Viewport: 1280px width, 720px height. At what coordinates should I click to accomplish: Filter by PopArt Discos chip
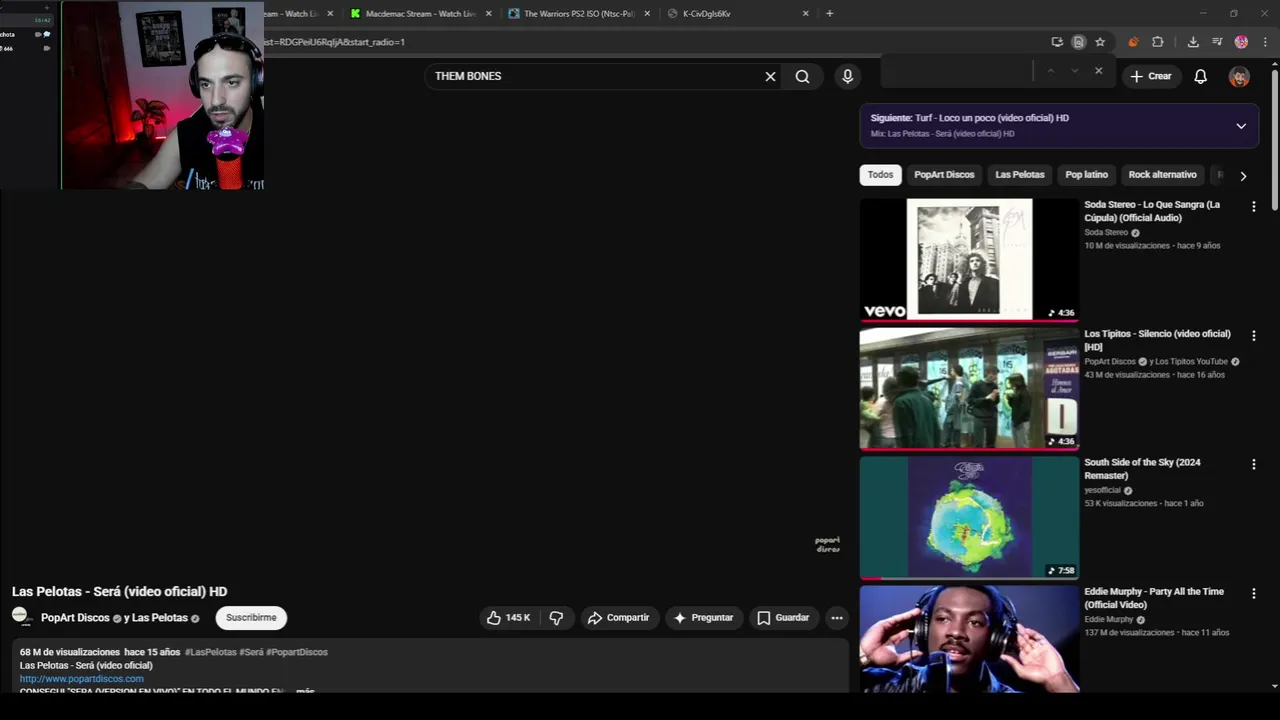click(944, 175)
